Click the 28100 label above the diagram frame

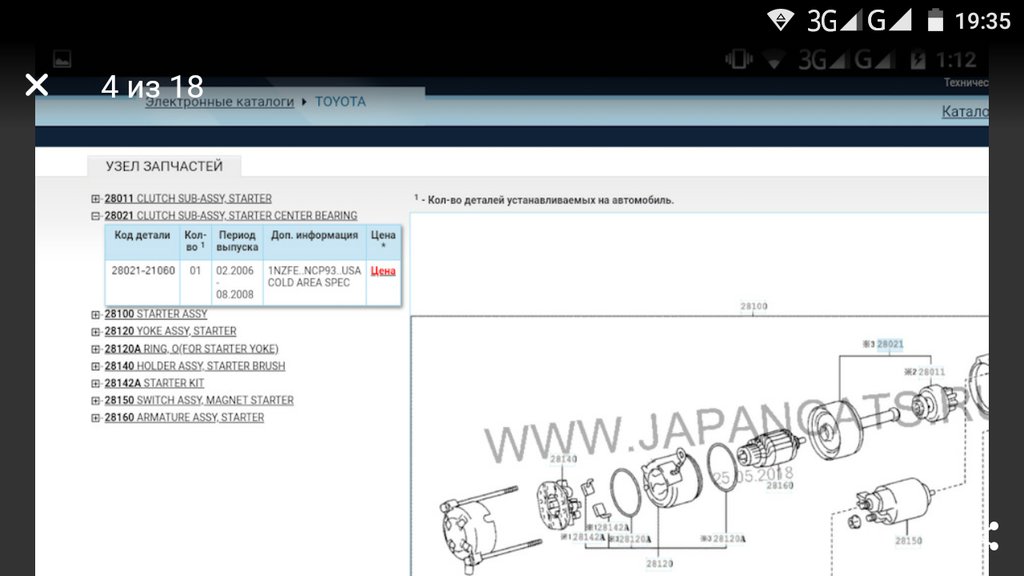coord(754,306)
